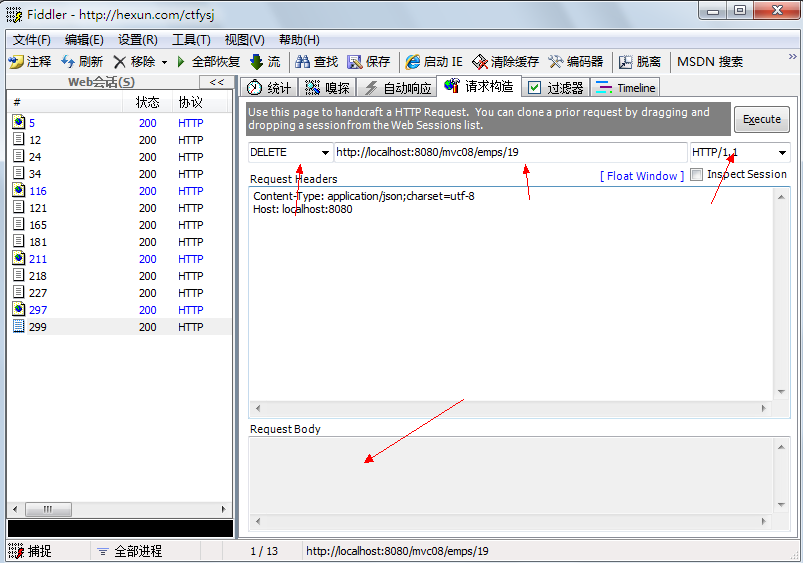Click the 移除 remove X icon

pos(119,62)
